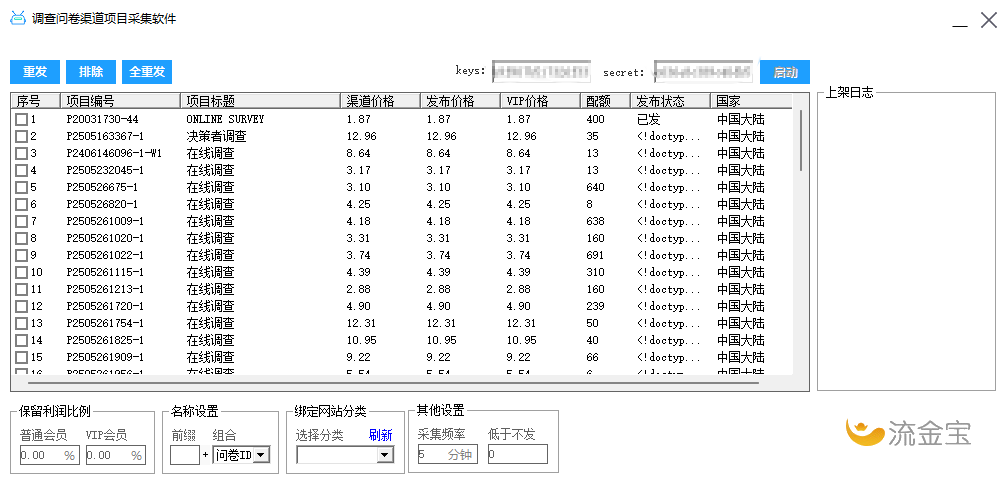
Task: Close the window
Action: click(x=989, y=20)
